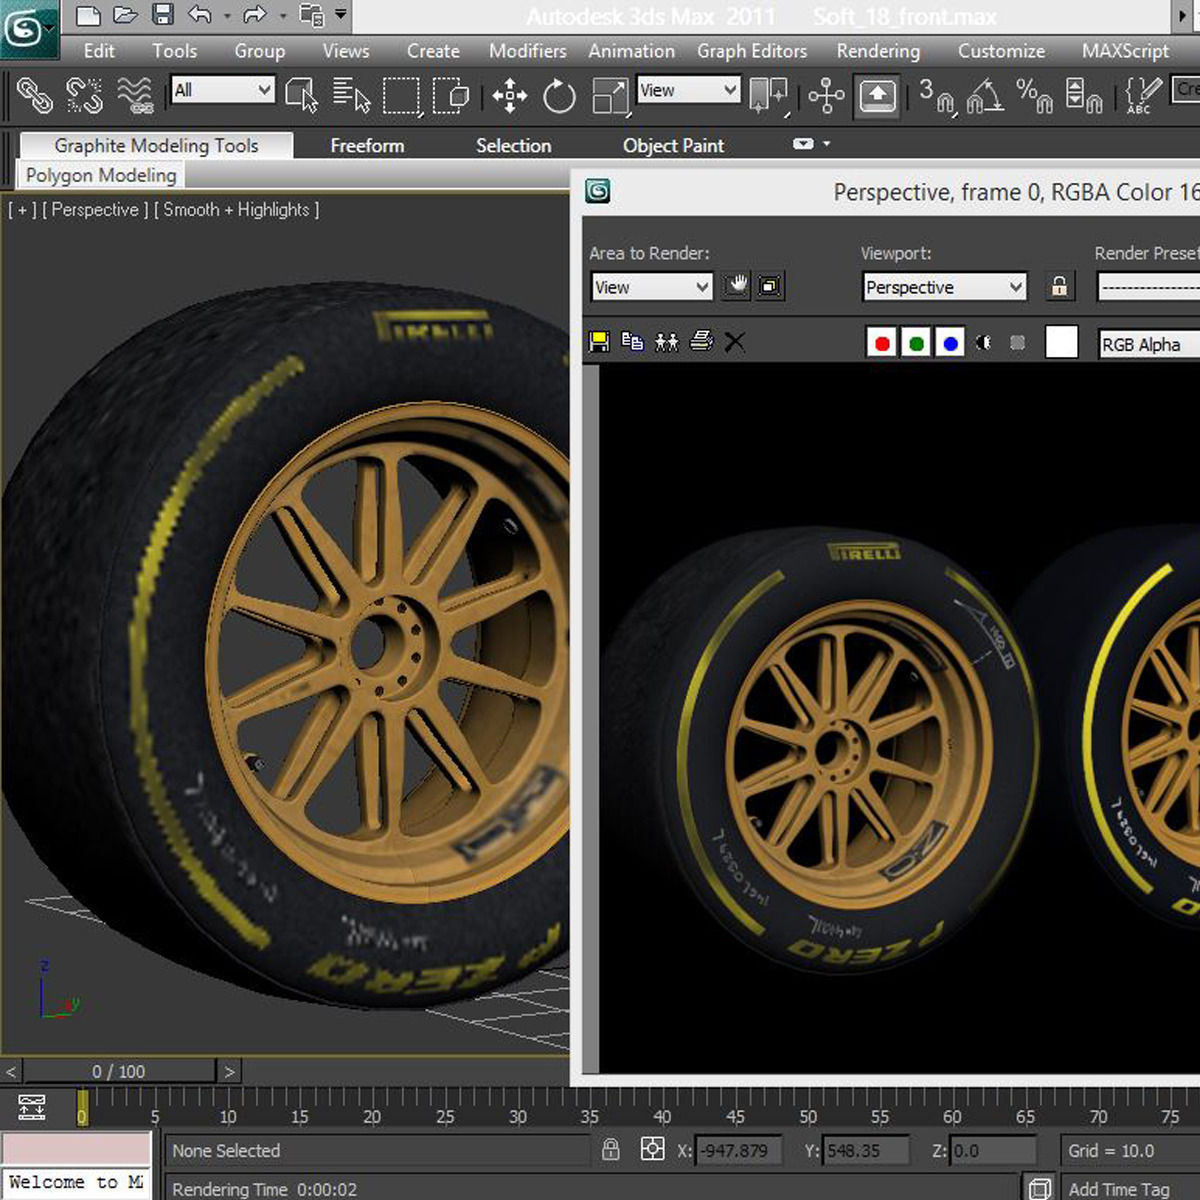The image size is (1200, 1200).
Task: Print the rendered image
Action: coord(701,341)
